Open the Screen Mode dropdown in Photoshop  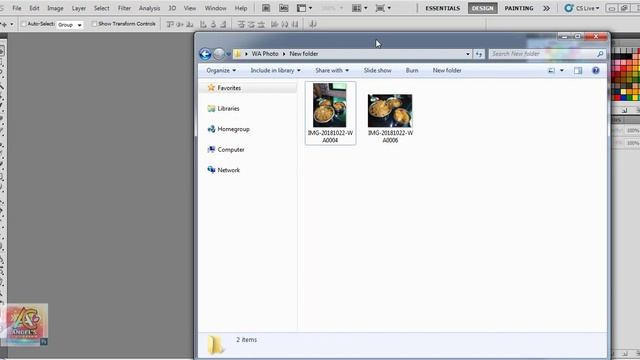[383, 8]
